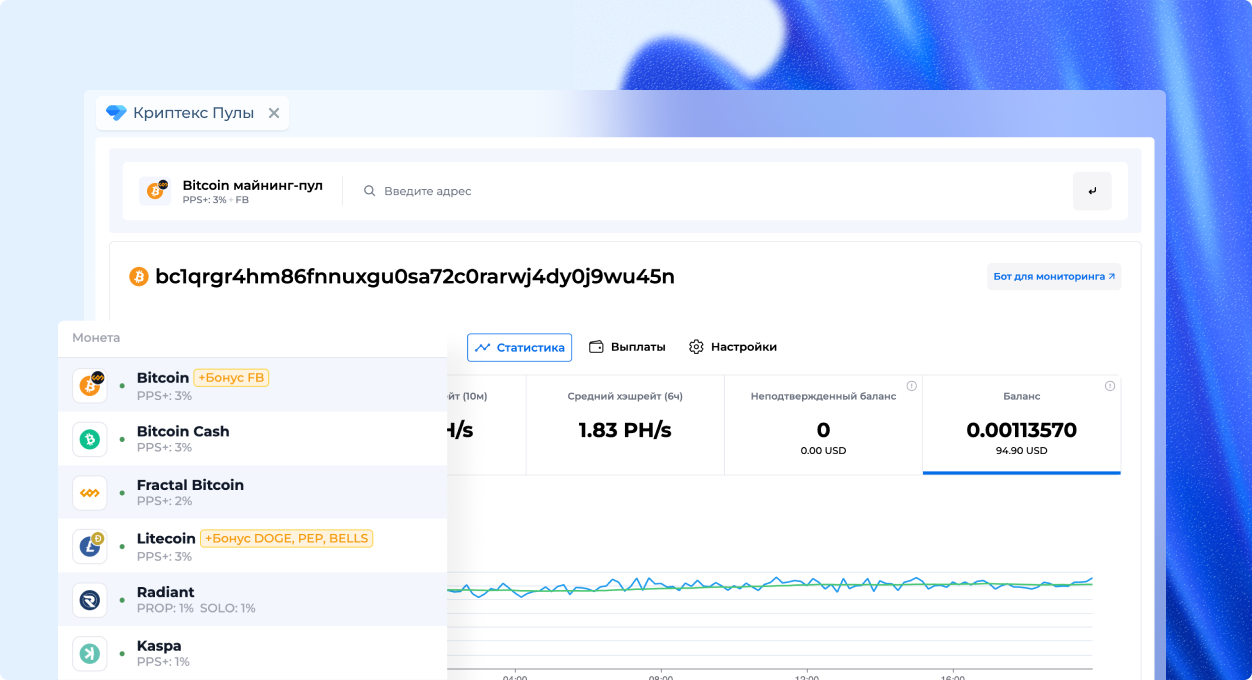Click the chart icon in Статистика tab
Screen dimensions: 1252x680
tap(483, 348)
